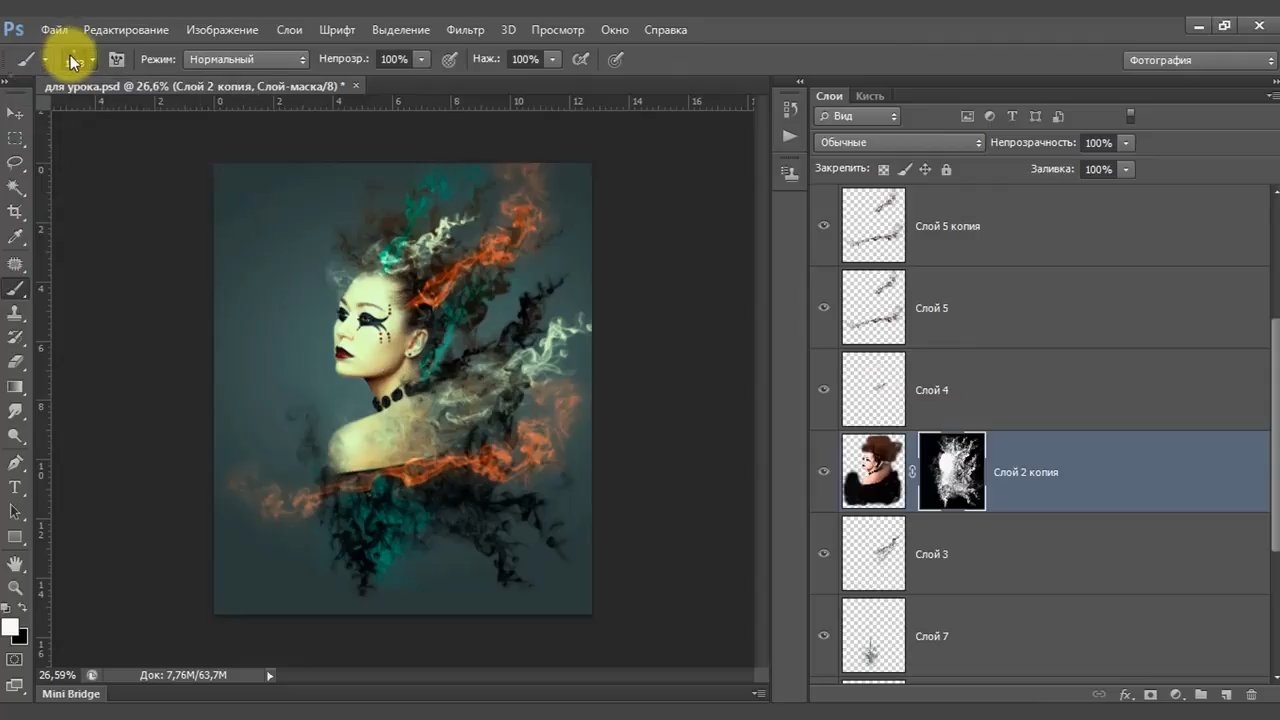The height and width of the screenshot is (720, 1280).
Task: Hide layer Слой 7
Action: [824, 636]
